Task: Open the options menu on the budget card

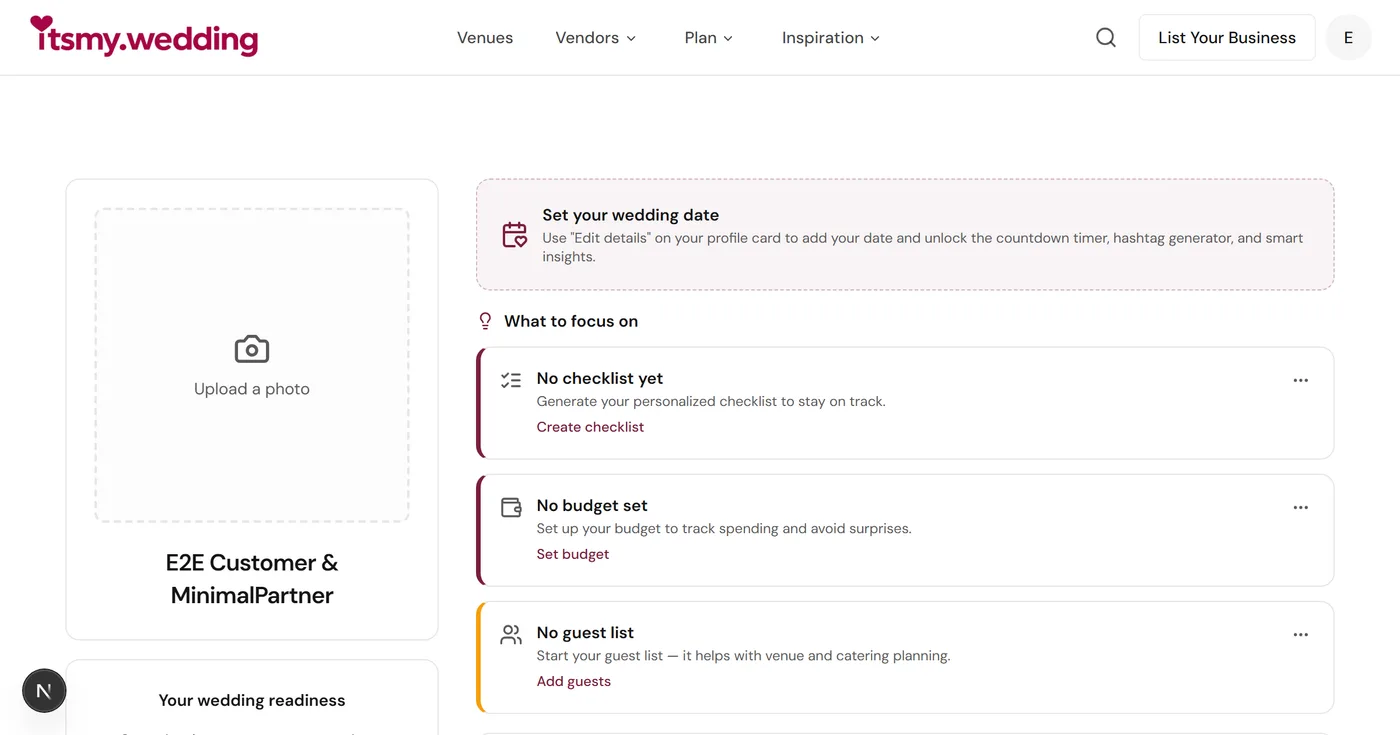Action: 1300,507
